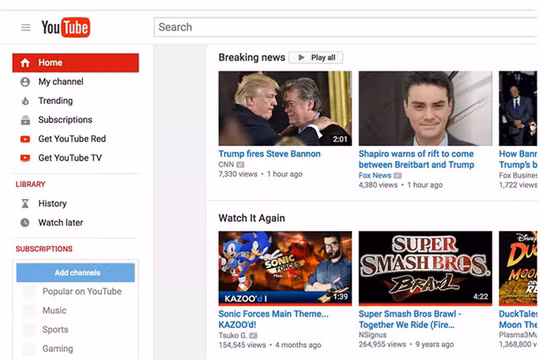Open Tsuko G. channel name link
This screenshot has height=360, width=540.
pos(233,336)
